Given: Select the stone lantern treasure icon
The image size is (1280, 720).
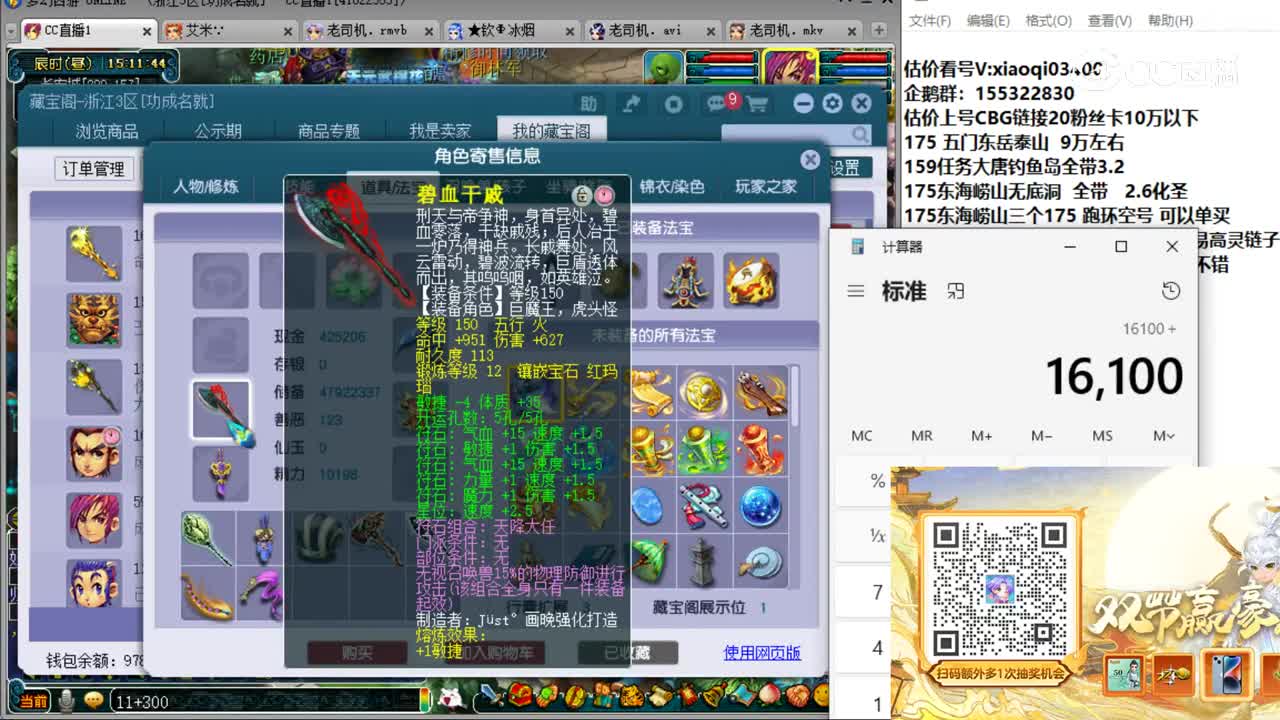Looking at the screenshot, I should click(x=705, y=563).
